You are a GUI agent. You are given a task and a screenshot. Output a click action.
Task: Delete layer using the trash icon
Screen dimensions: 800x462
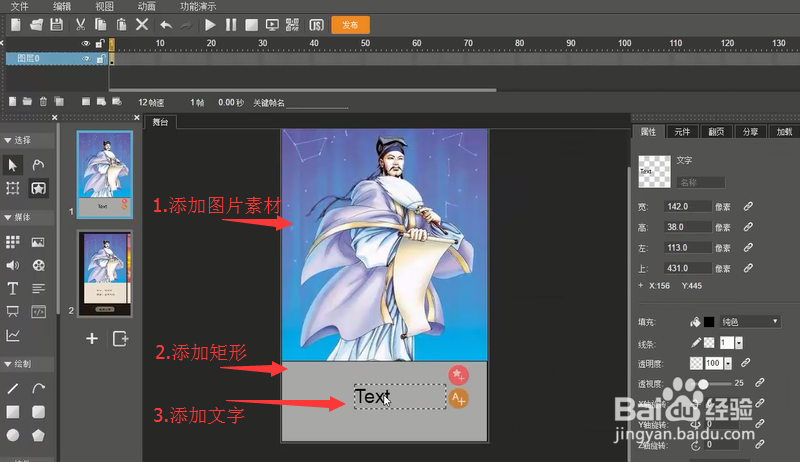coord(43,101)
